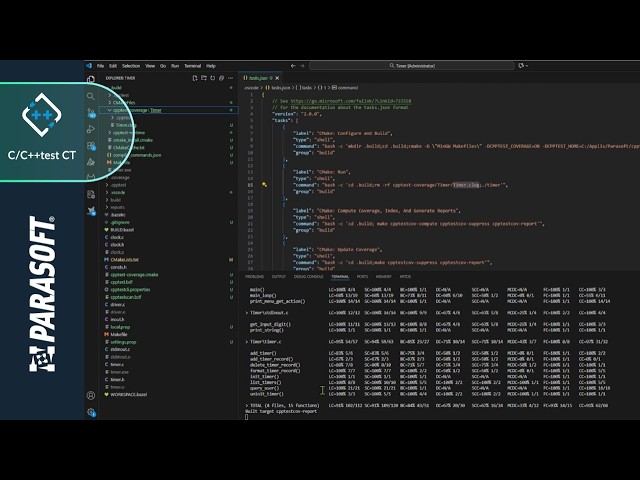
Task: Open the Run menu
Action: [x=175, y=66]
